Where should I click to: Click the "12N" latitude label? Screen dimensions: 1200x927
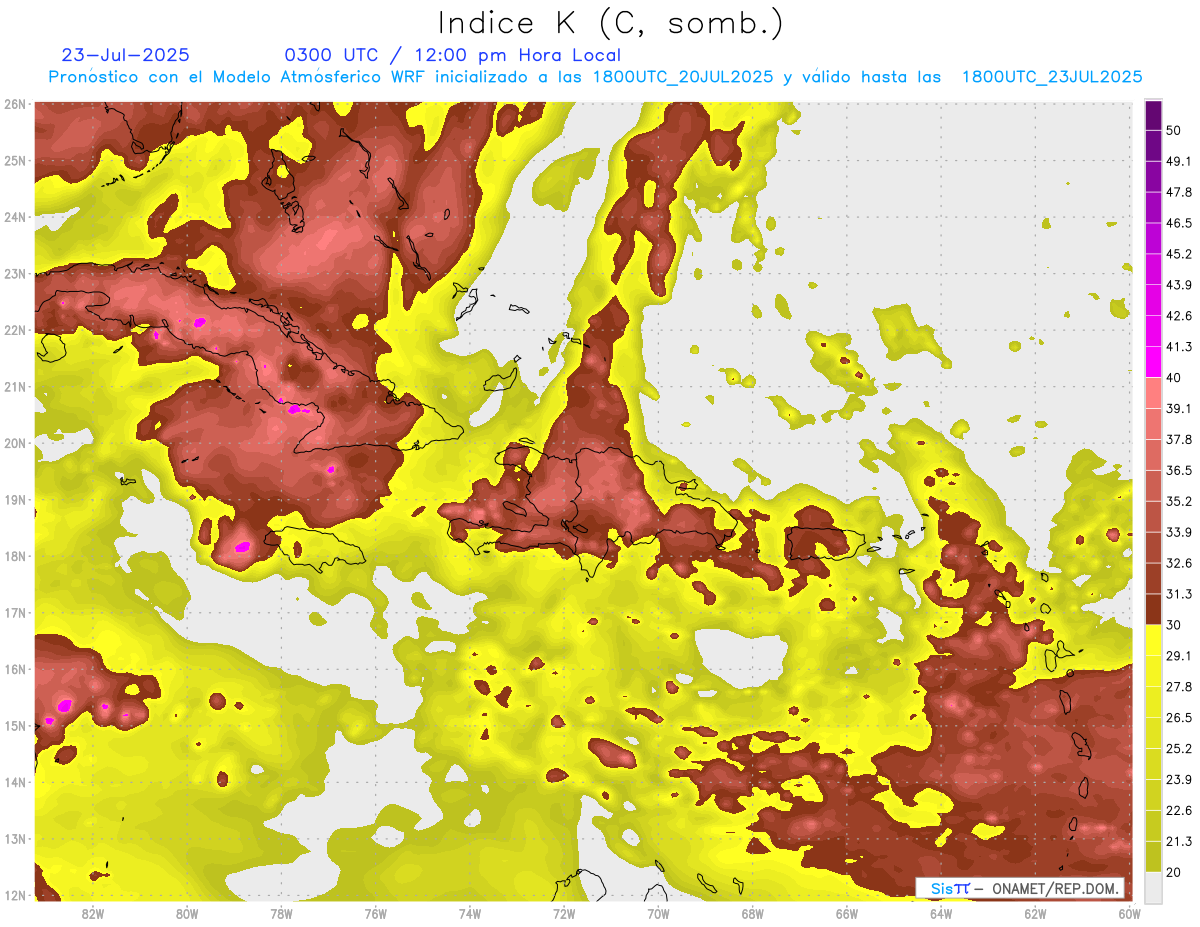[15, 895]
